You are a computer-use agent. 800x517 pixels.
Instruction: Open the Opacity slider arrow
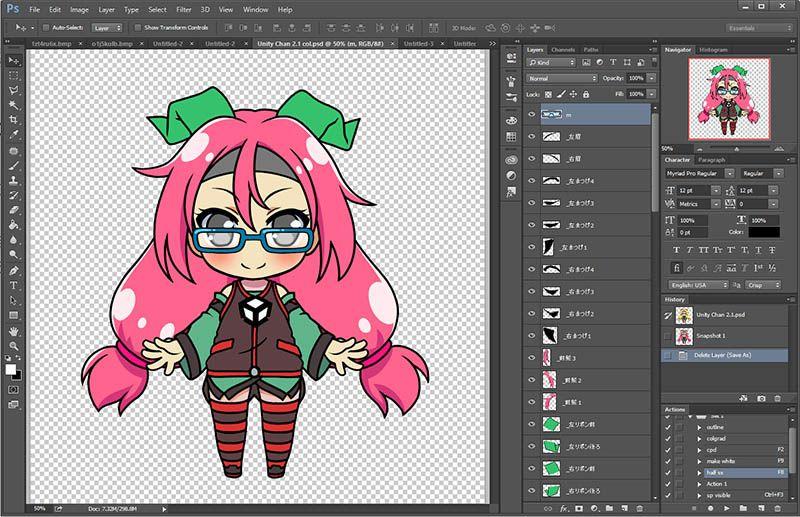point(652,79)
